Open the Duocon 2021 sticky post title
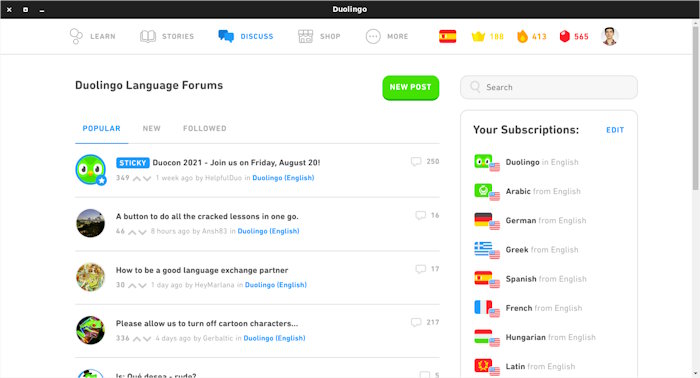The image size is (700, 378). click(x=236, y=162)
